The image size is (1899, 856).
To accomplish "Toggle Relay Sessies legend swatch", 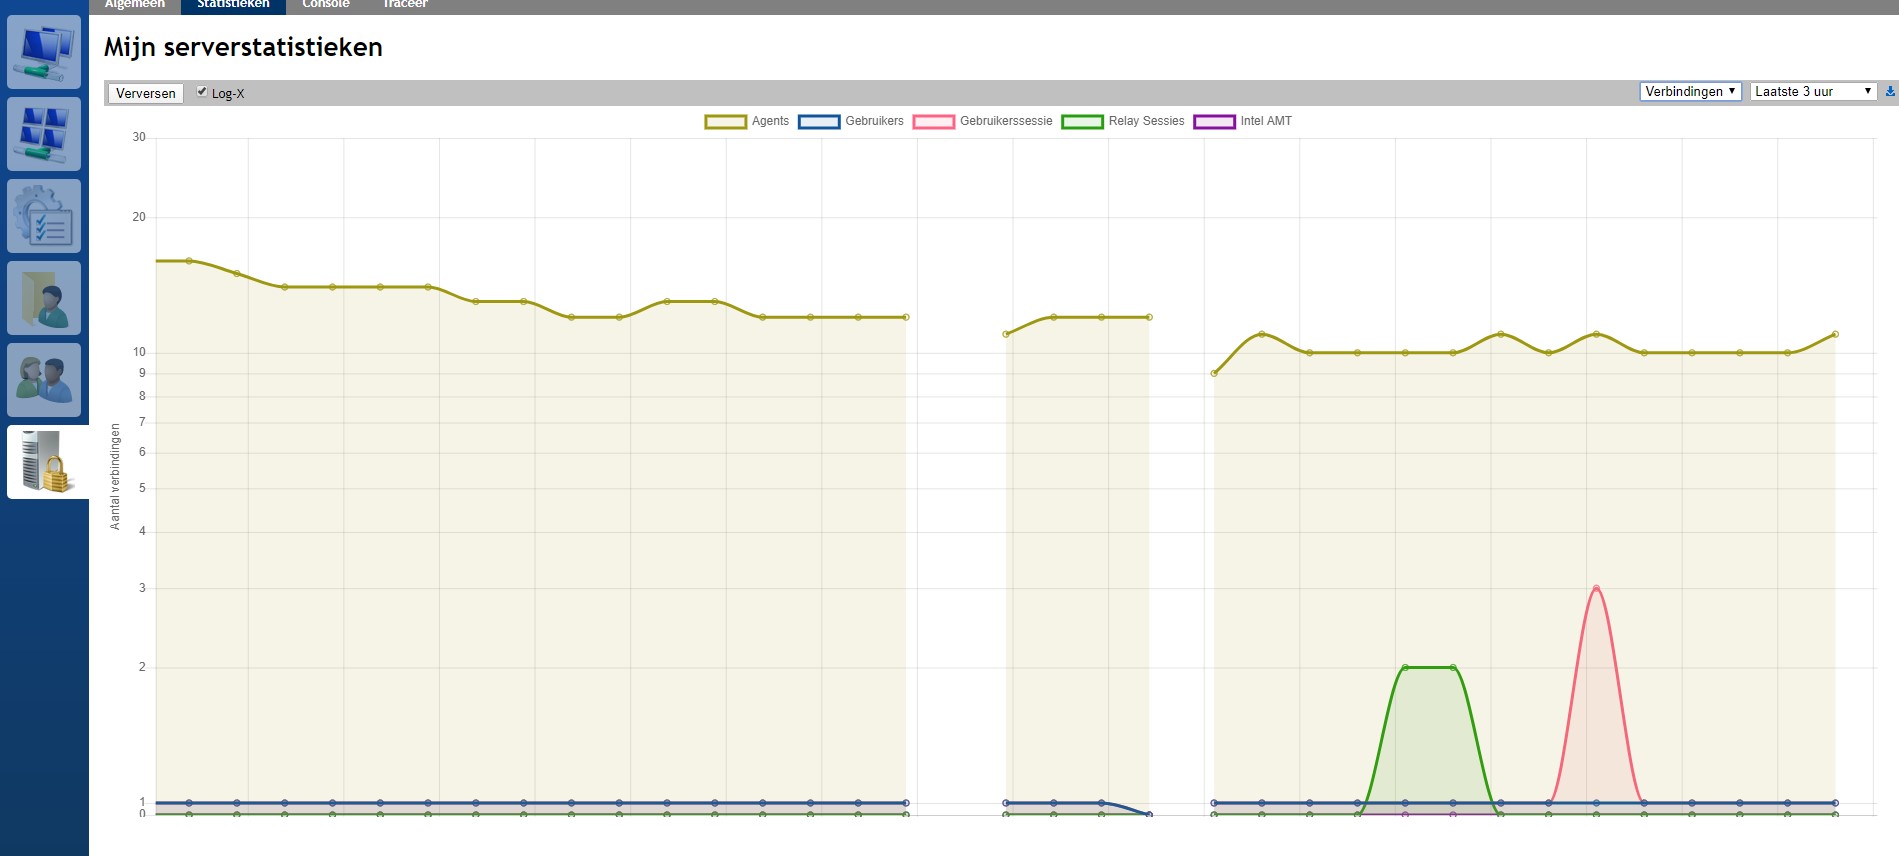I will tap(1083, 122).
